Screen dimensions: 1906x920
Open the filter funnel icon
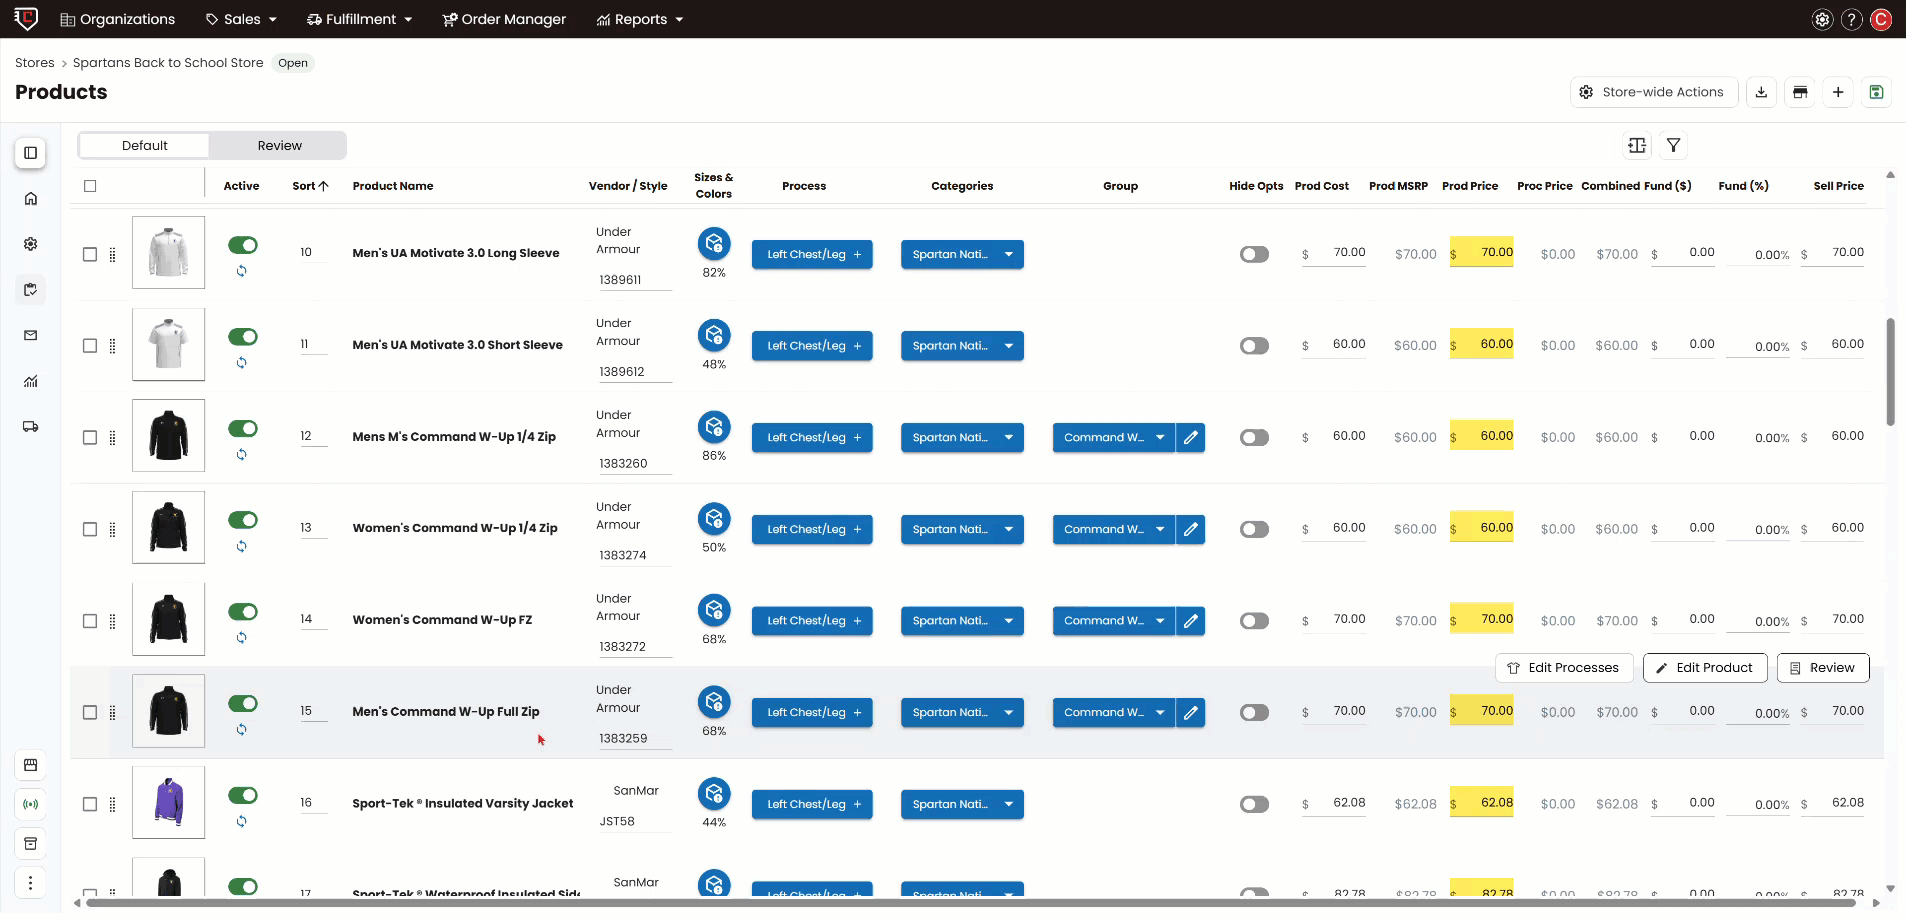click(1673, 146)
